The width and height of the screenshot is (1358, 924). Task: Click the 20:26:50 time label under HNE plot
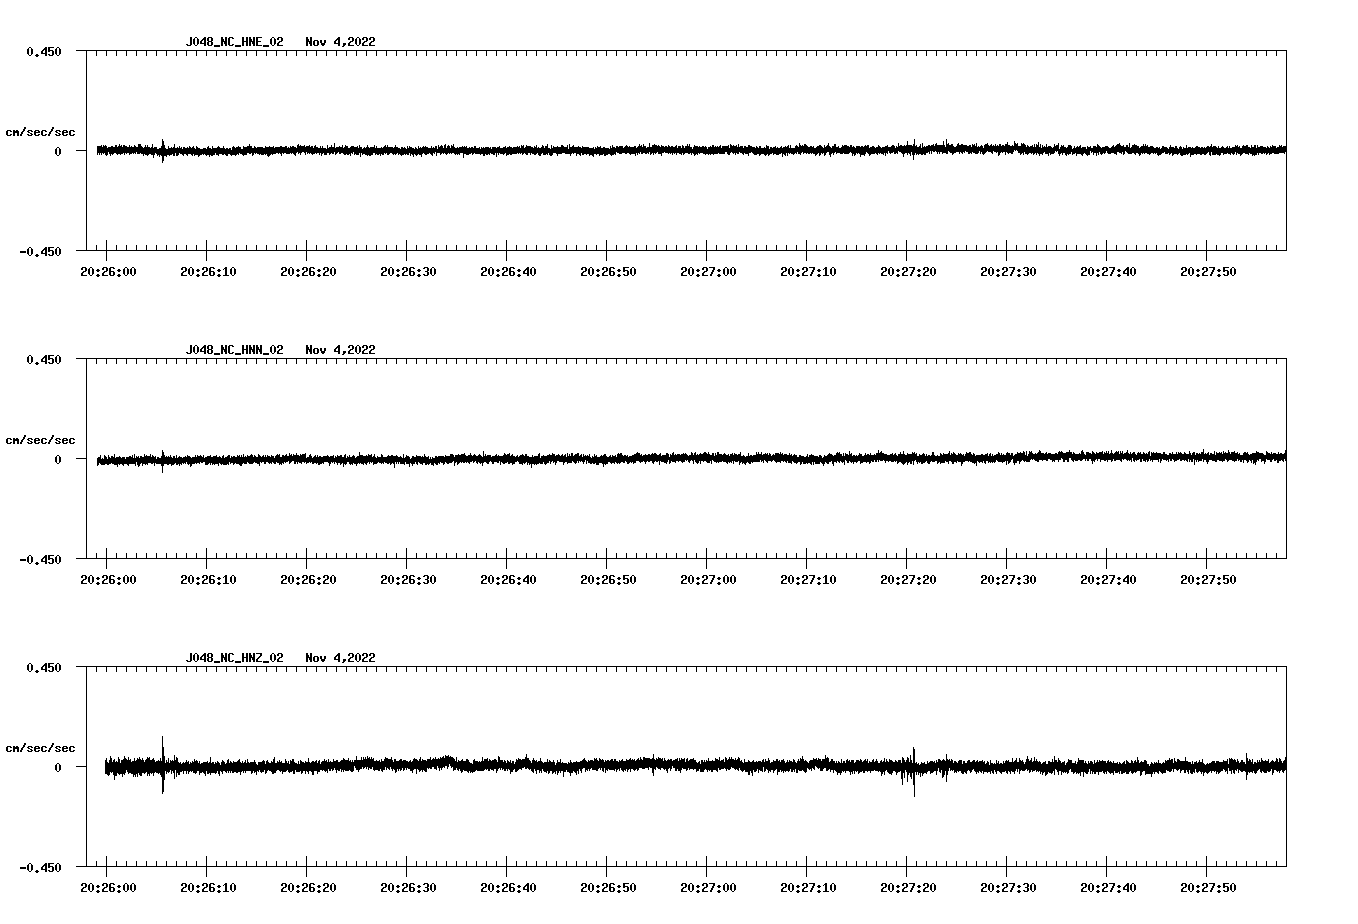[x=608, y=272]
